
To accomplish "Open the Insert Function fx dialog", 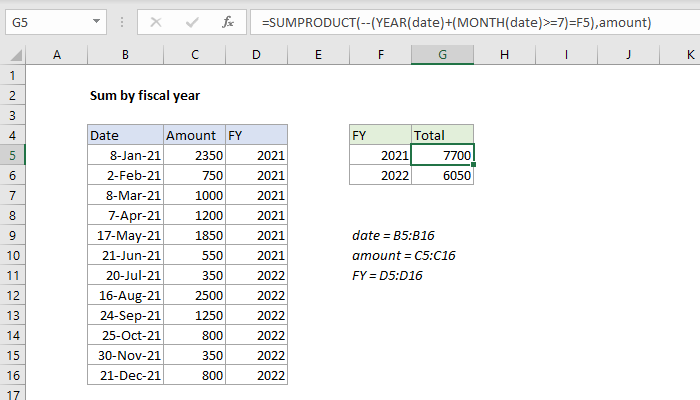I will [x=228, y=22].
